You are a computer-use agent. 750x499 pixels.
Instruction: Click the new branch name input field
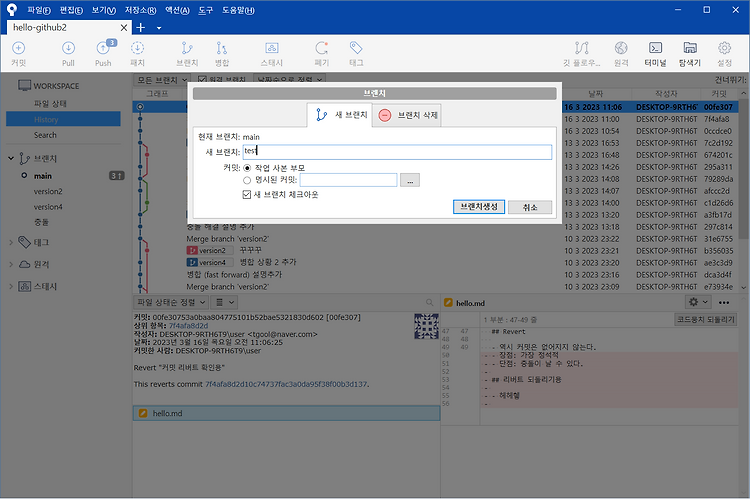tap(397, 152)
